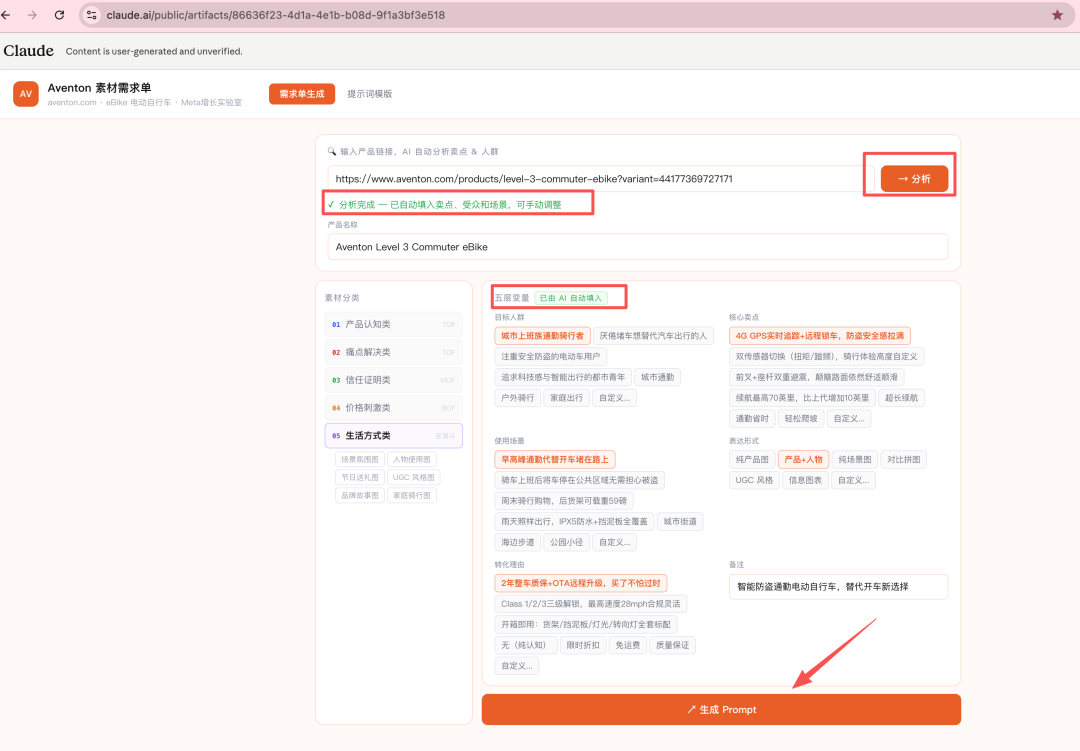Select category 02 痛点解决类
Viewport: 1080px width, 751px height.
(393, 352)
